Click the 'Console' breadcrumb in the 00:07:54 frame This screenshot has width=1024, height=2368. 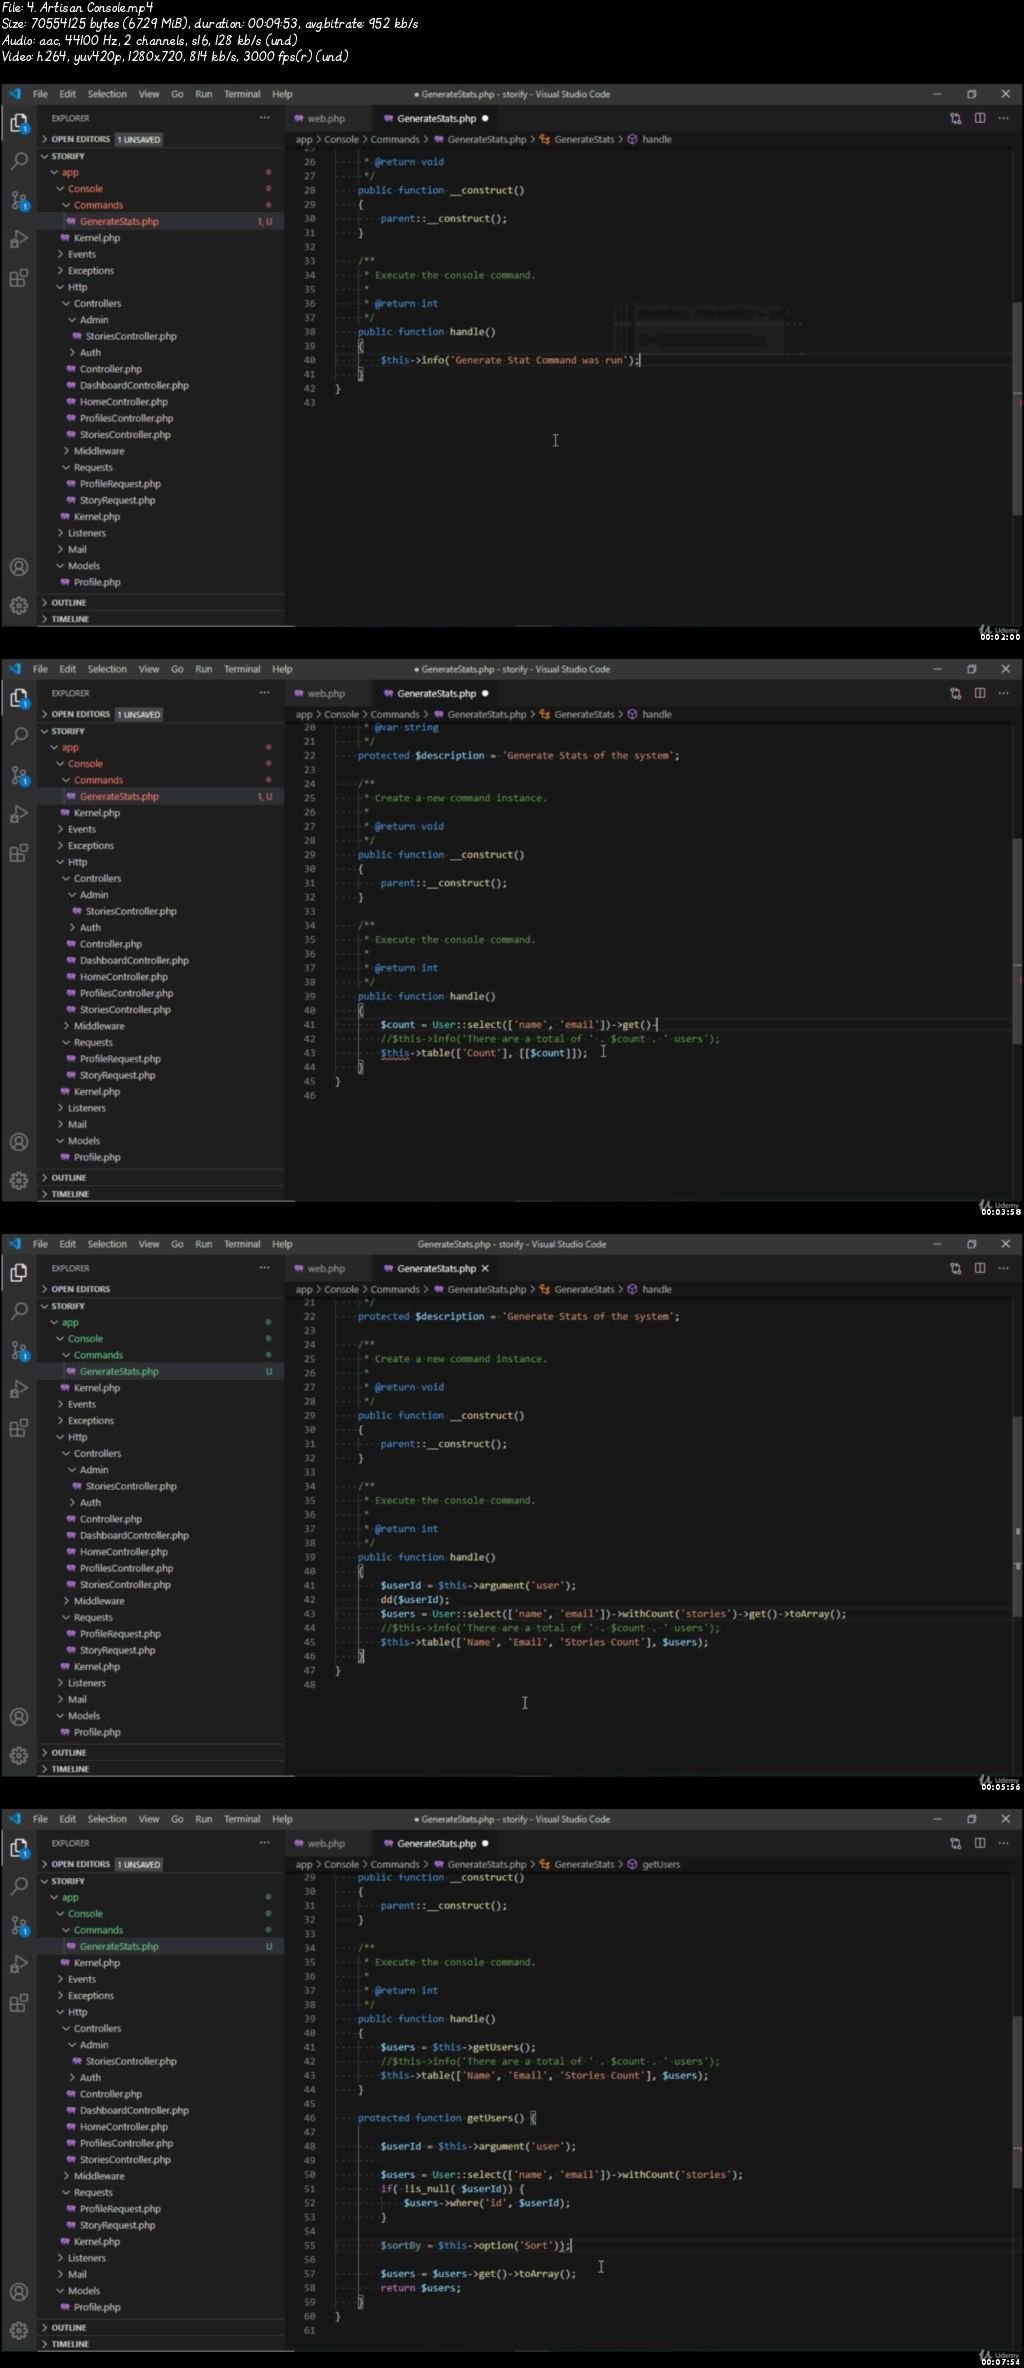(341, 1864)
